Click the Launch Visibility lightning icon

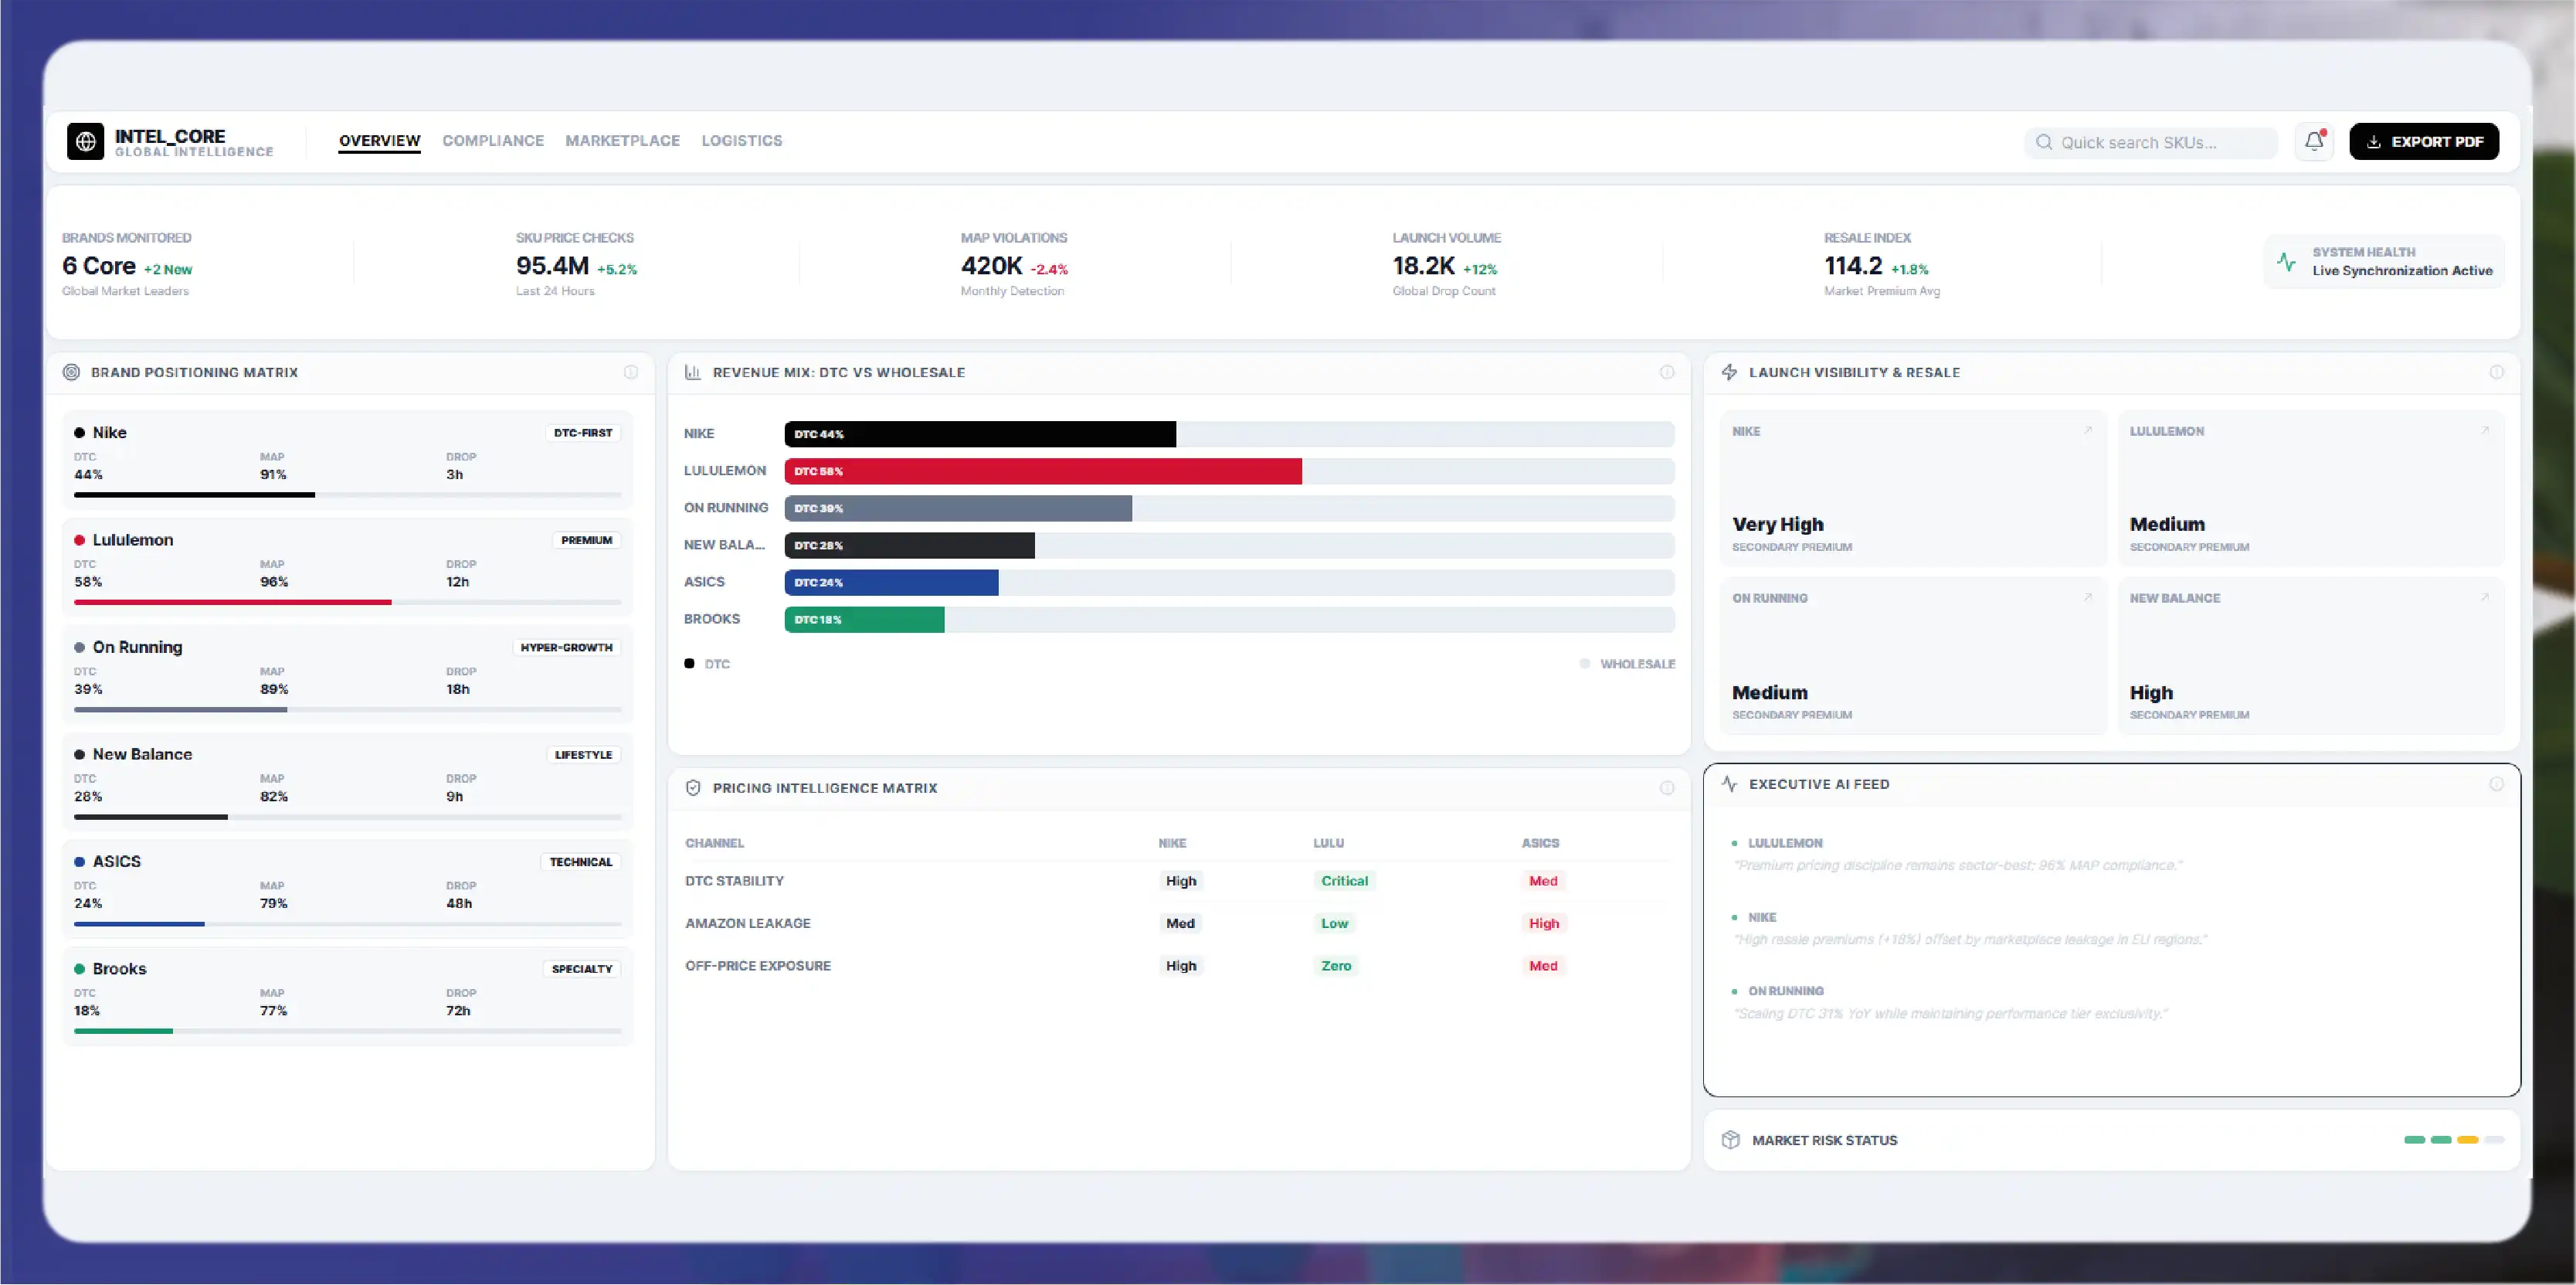point(1729,372)
